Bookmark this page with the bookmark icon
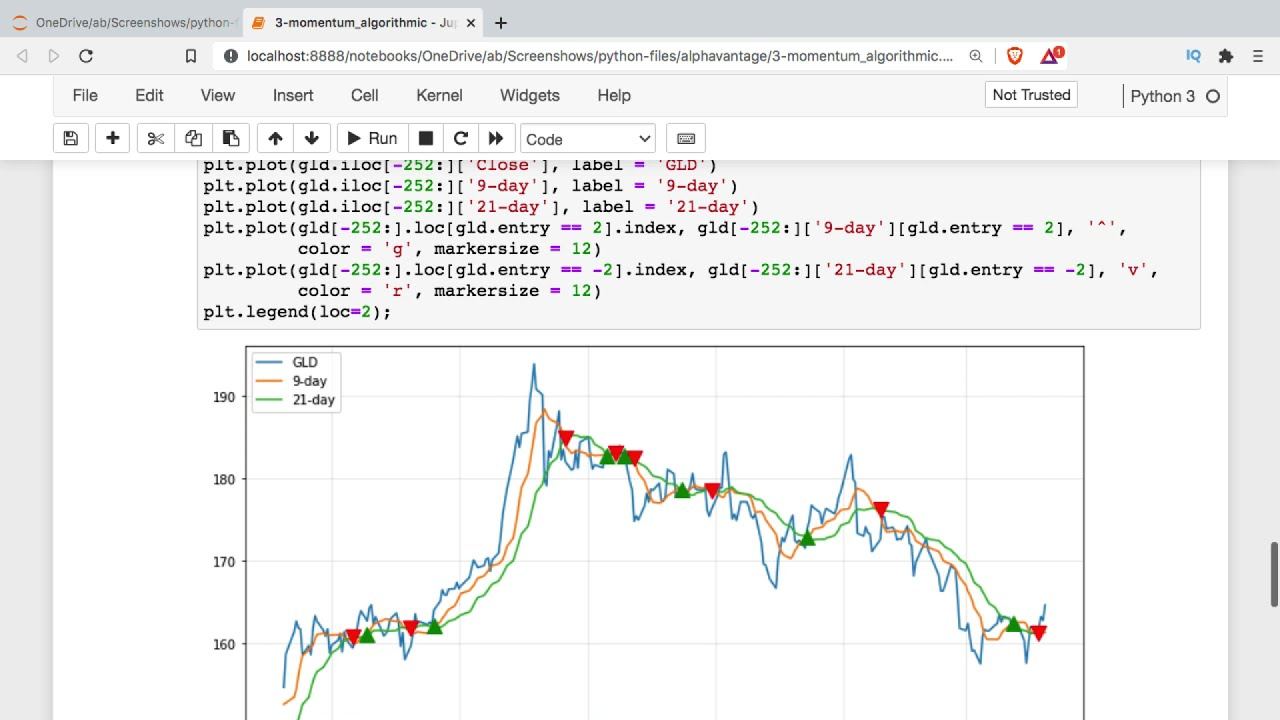Viewport: 1280px width, 720px height. [191, 56]
